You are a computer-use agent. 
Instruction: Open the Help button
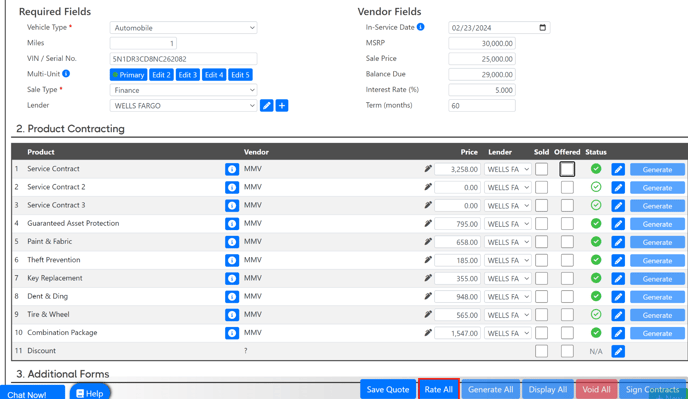(x=90, y=393)
